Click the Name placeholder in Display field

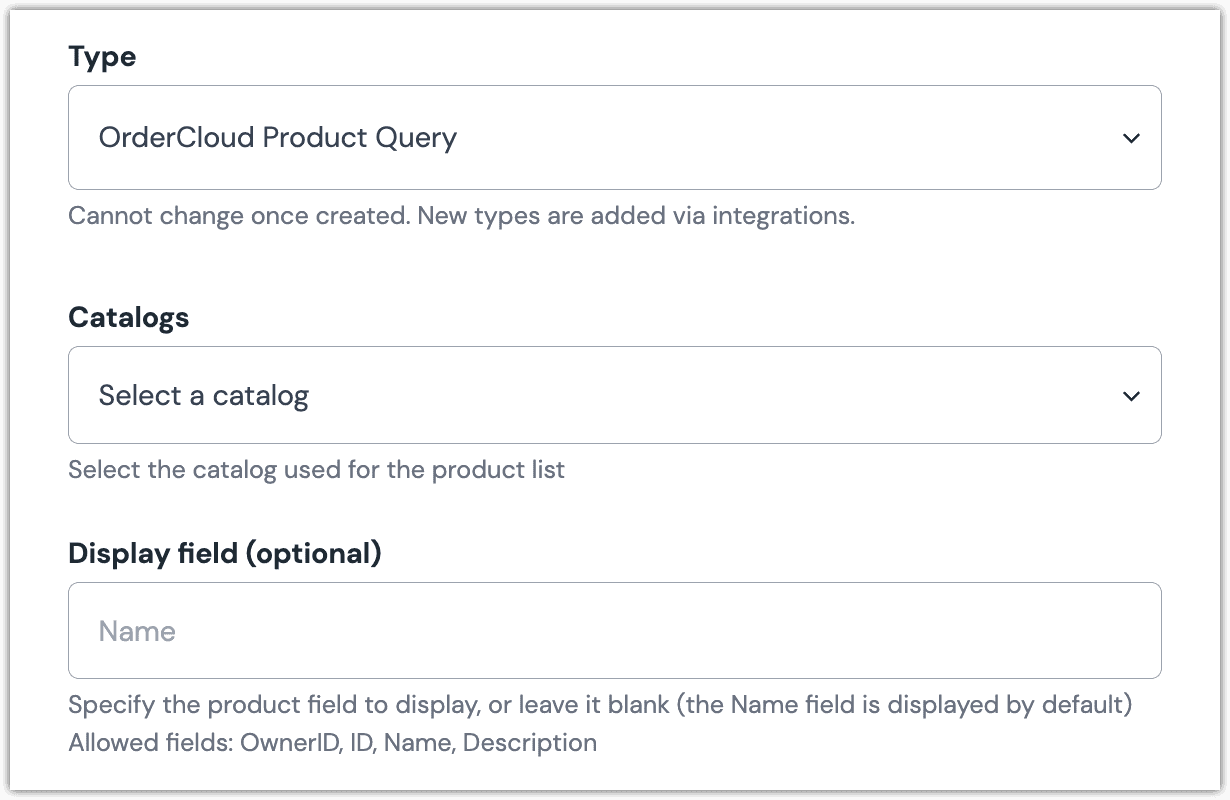click(x=137, y=631)
